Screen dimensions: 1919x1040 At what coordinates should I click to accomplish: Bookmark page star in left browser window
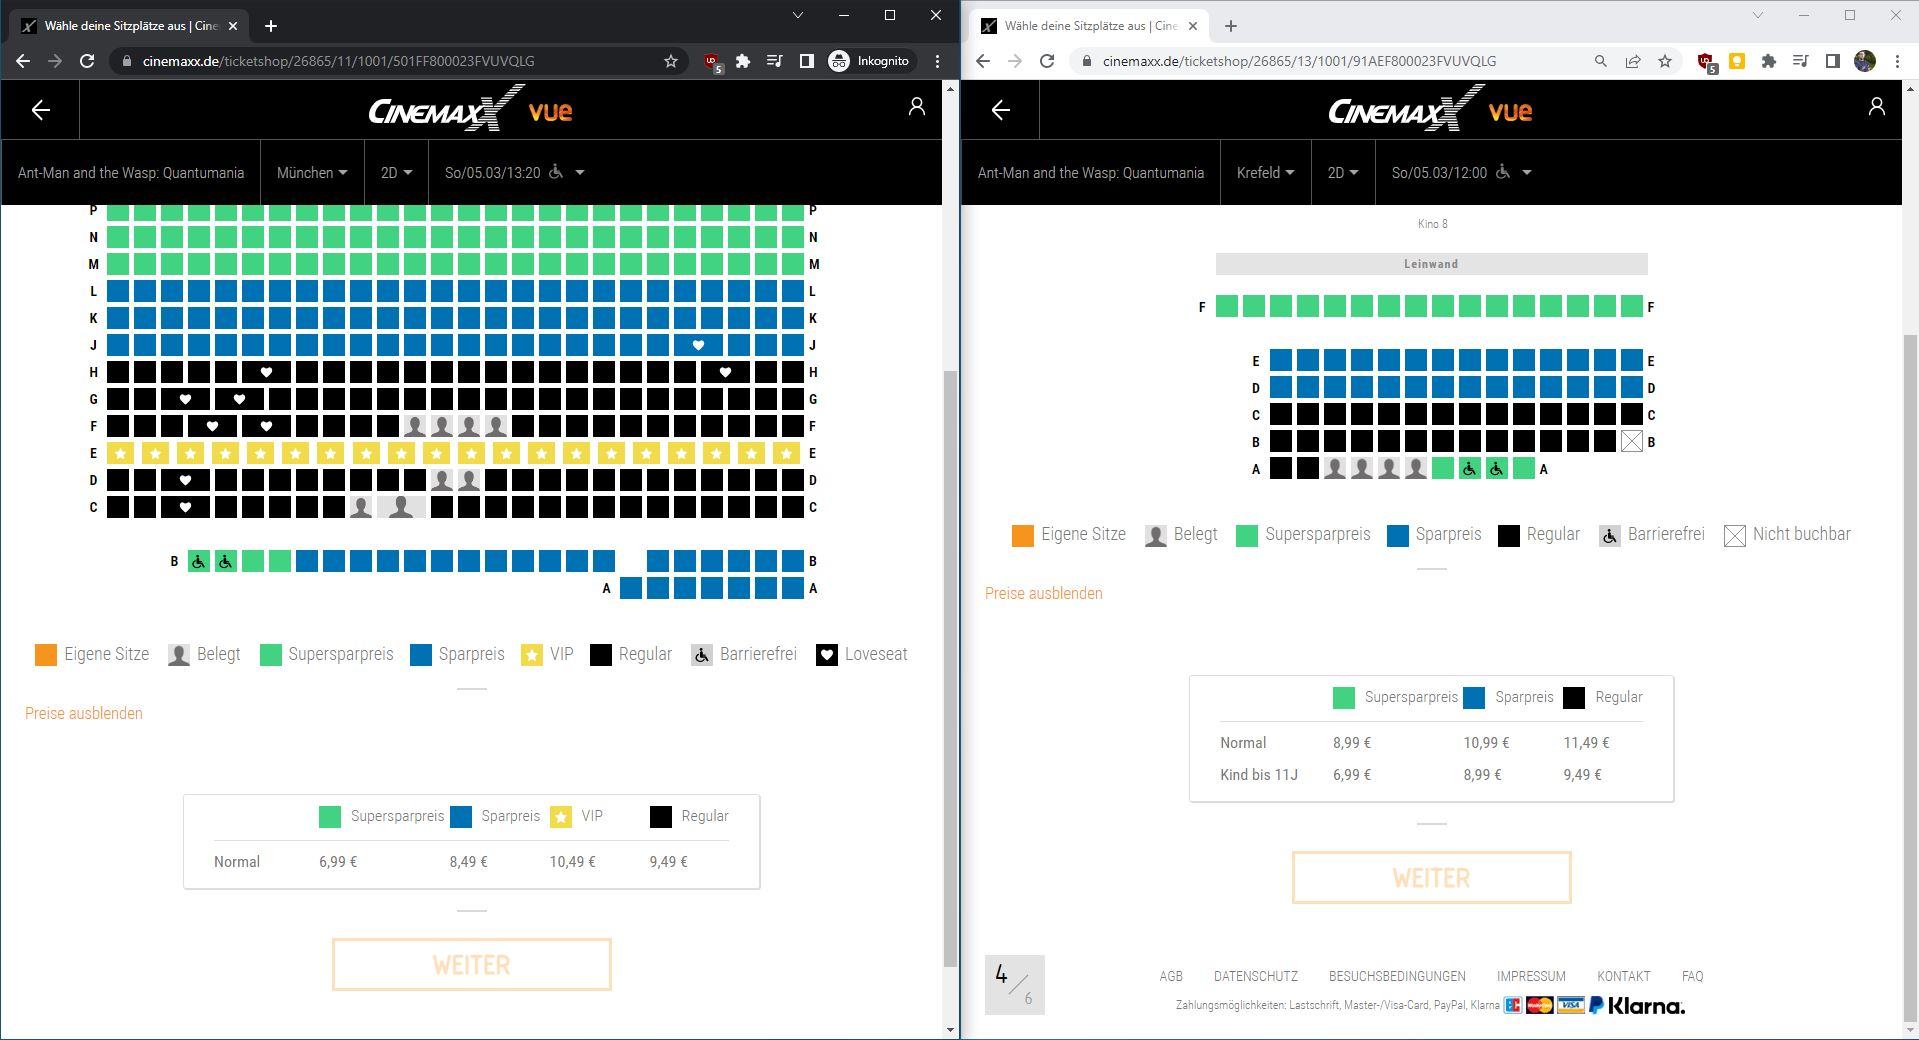670,61
